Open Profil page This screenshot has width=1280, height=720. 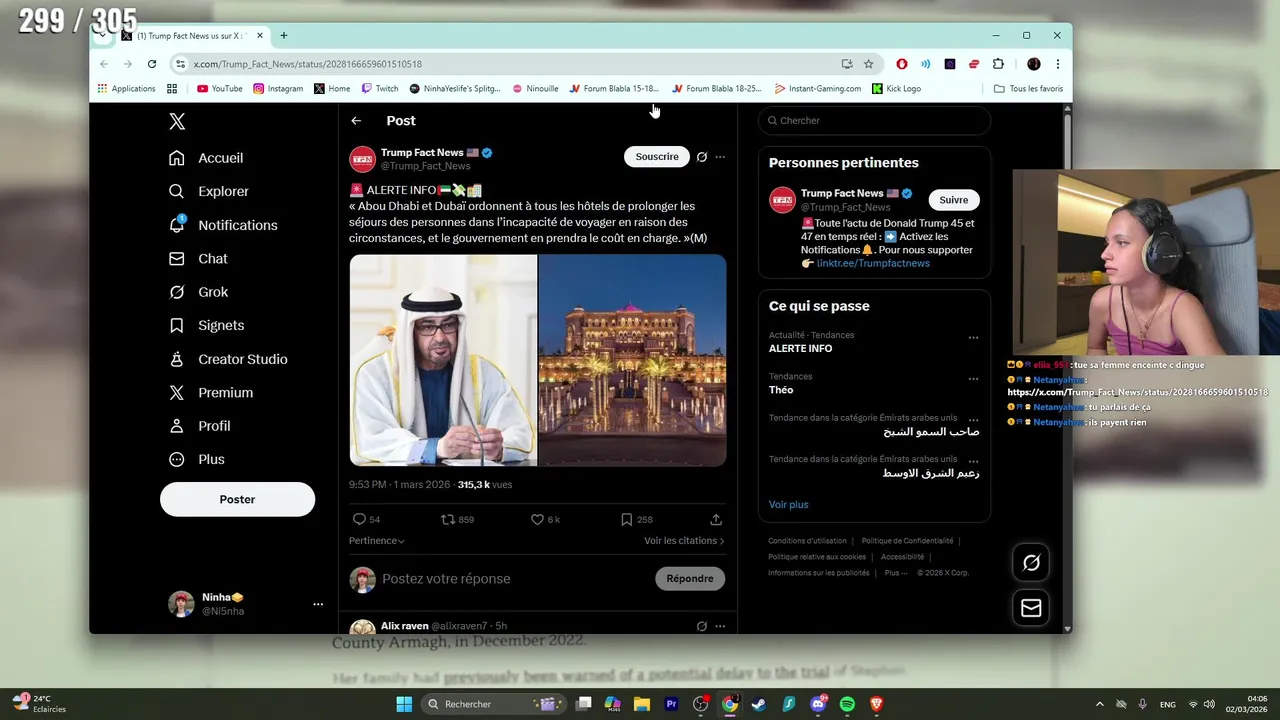click(200, 425)
